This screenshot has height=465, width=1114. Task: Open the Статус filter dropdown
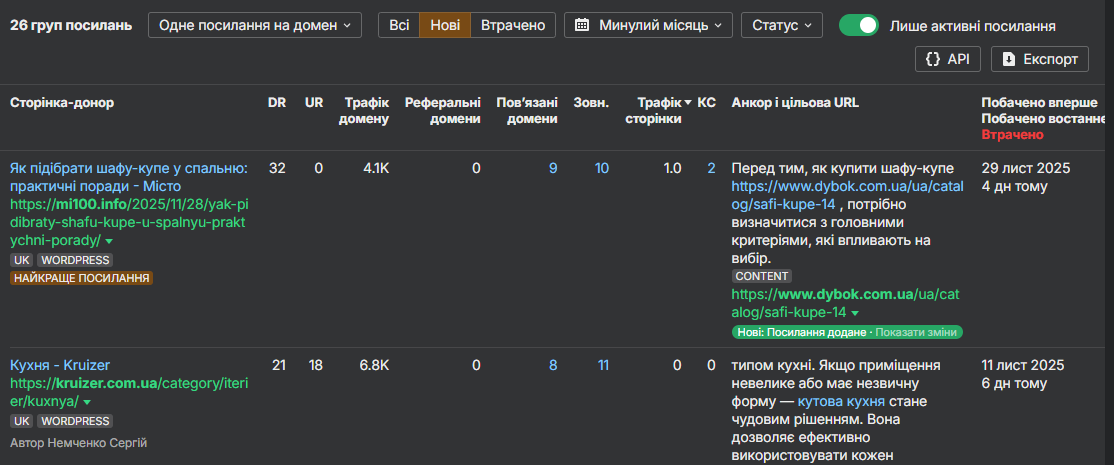pyautogui.click(x=781, y=25)
